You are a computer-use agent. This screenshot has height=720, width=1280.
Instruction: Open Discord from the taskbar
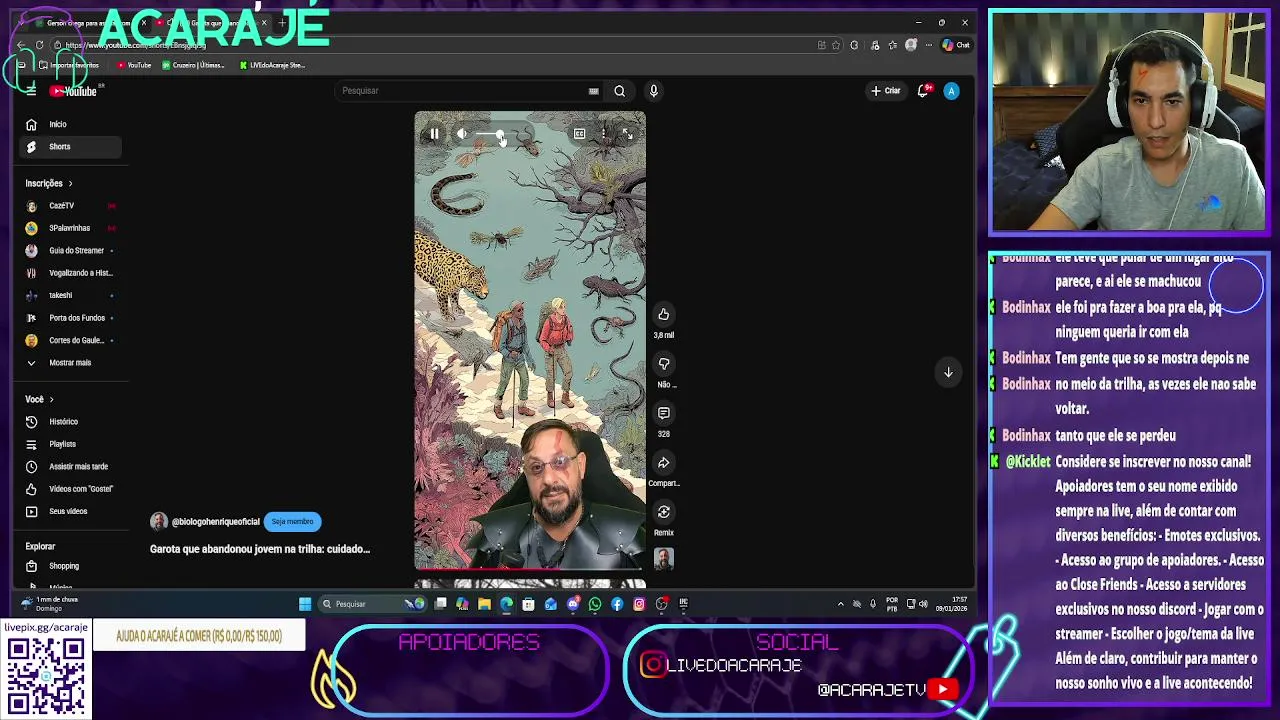point(573,604)
